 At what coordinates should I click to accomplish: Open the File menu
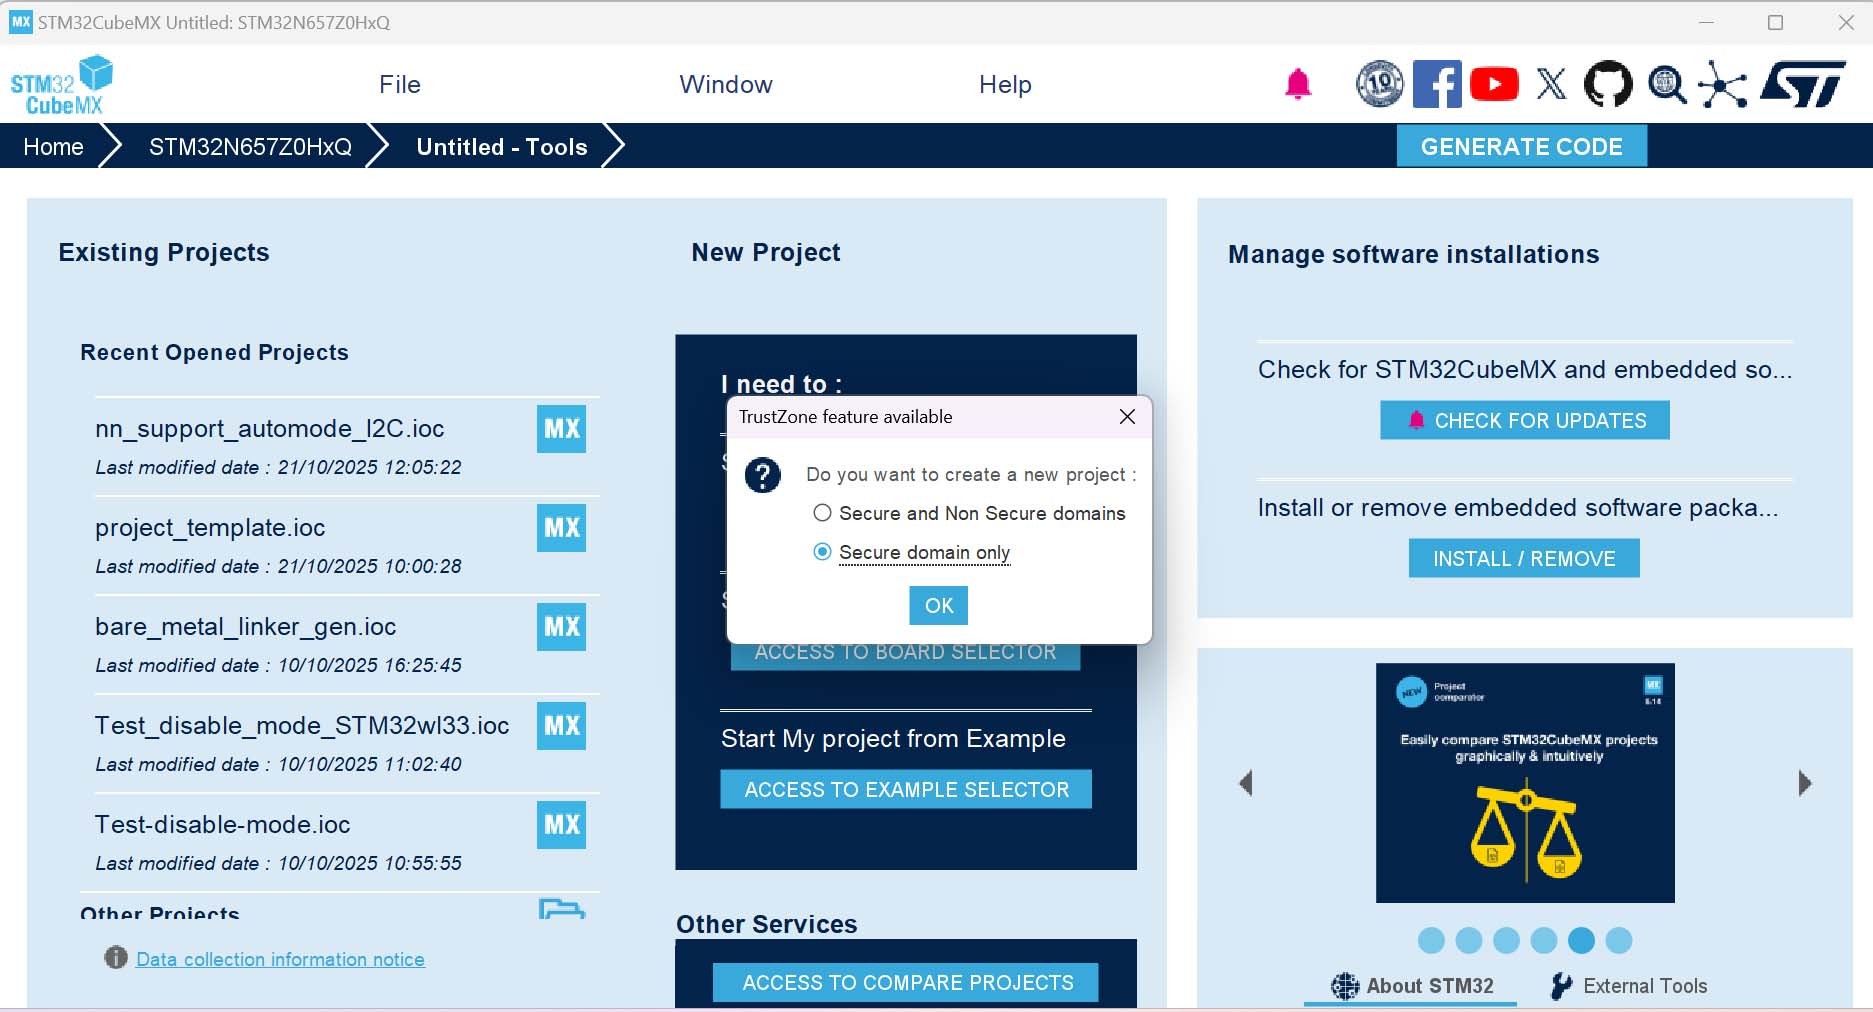[400, 85]
